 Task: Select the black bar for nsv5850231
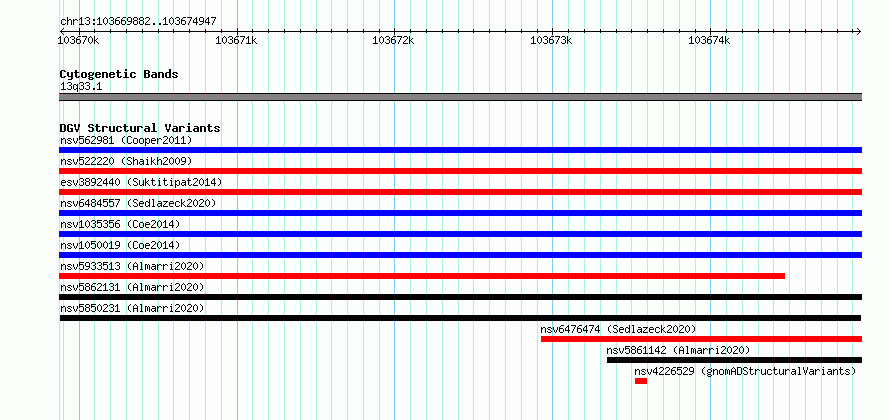click(x=460, y=318)
